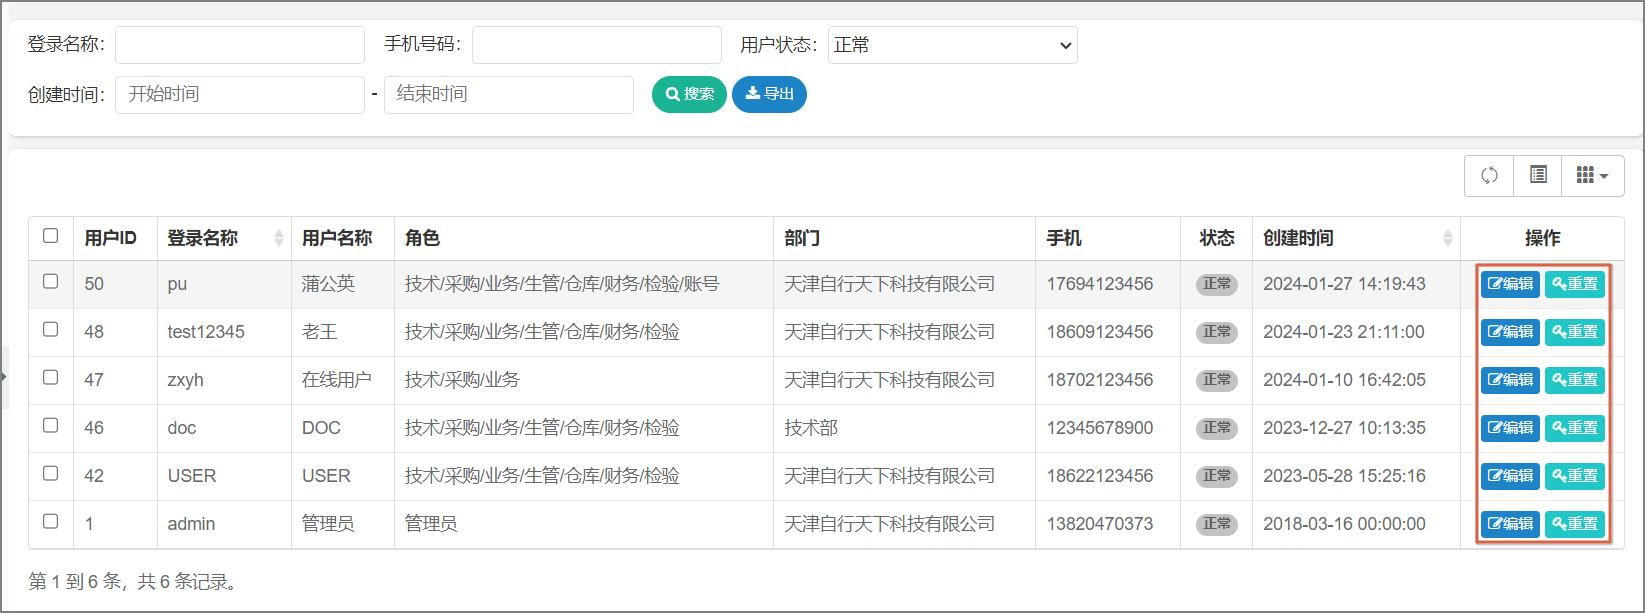Click the blue 导出 export button

[769, 94]
